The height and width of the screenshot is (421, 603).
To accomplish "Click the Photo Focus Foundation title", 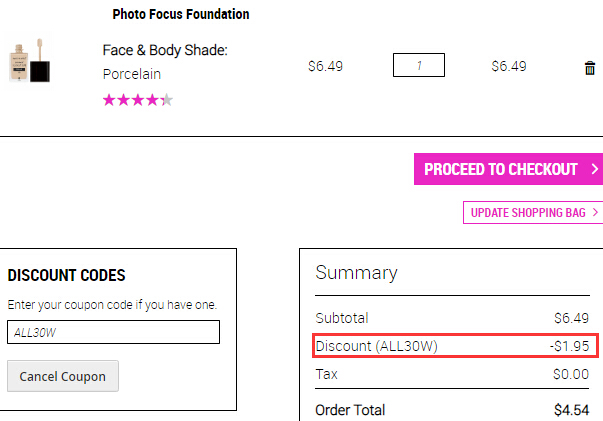I will click(x=181, y=14).
